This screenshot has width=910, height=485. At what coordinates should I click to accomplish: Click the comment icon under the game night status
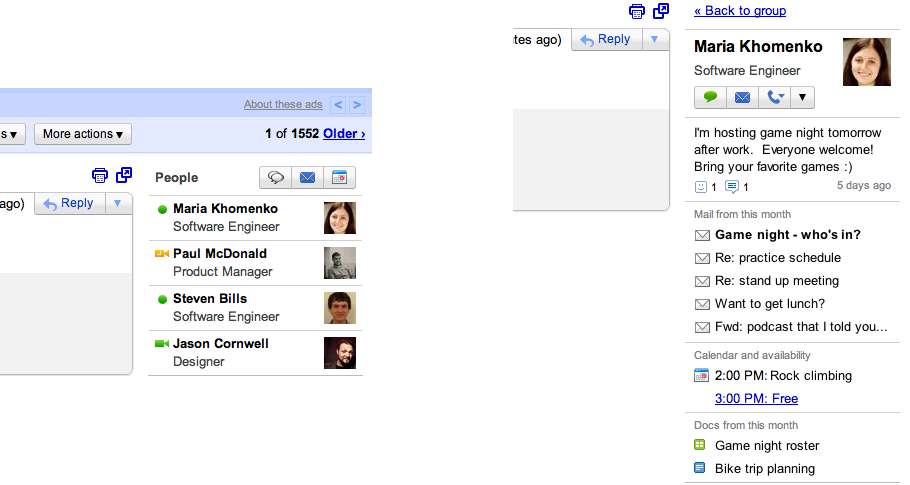point(732,187)
